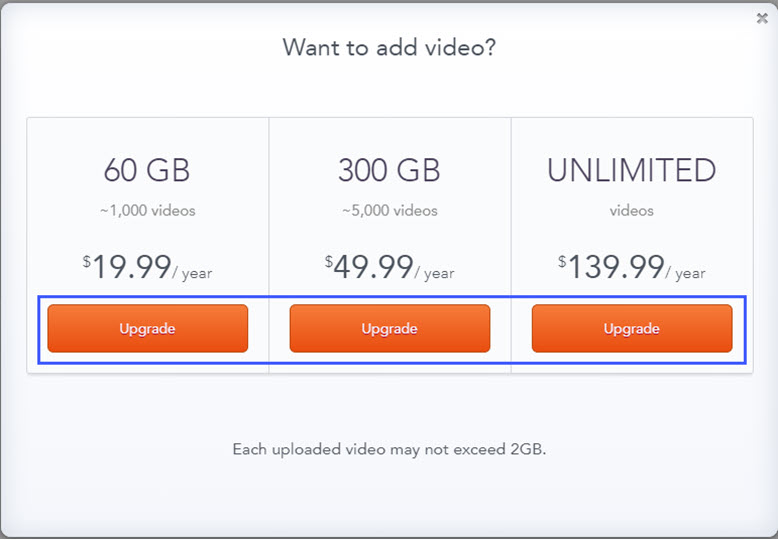This screenshot has height=540, width=778.
Task: Click "videos" label under UNLIMITED
Action: coord(631,211)
